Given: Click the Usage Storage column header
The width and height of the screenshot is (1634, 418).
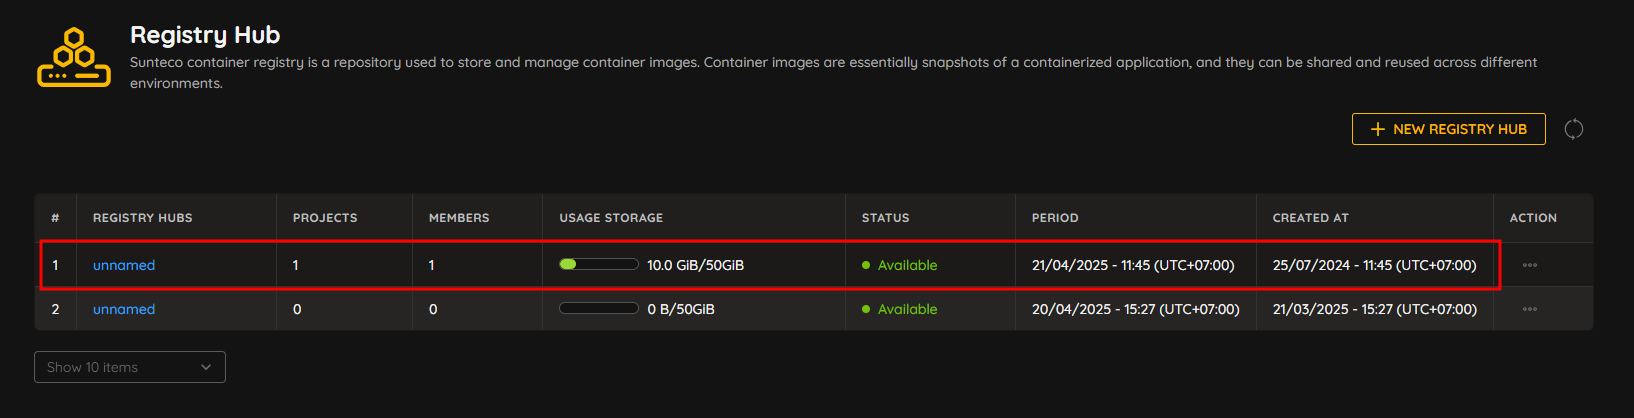Looking at the screenshot, I should point(611,217).
